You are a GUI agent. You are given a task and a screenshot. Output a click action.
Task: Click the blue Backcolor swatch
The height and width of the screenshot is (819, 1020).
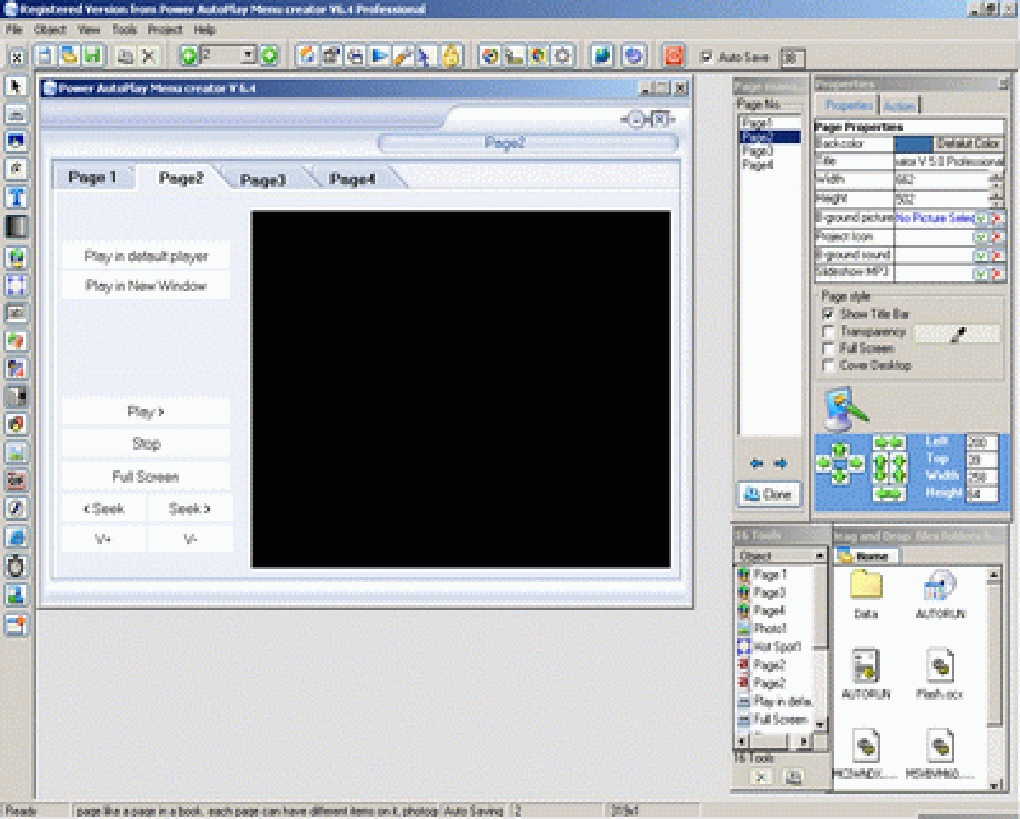(913, 143)
